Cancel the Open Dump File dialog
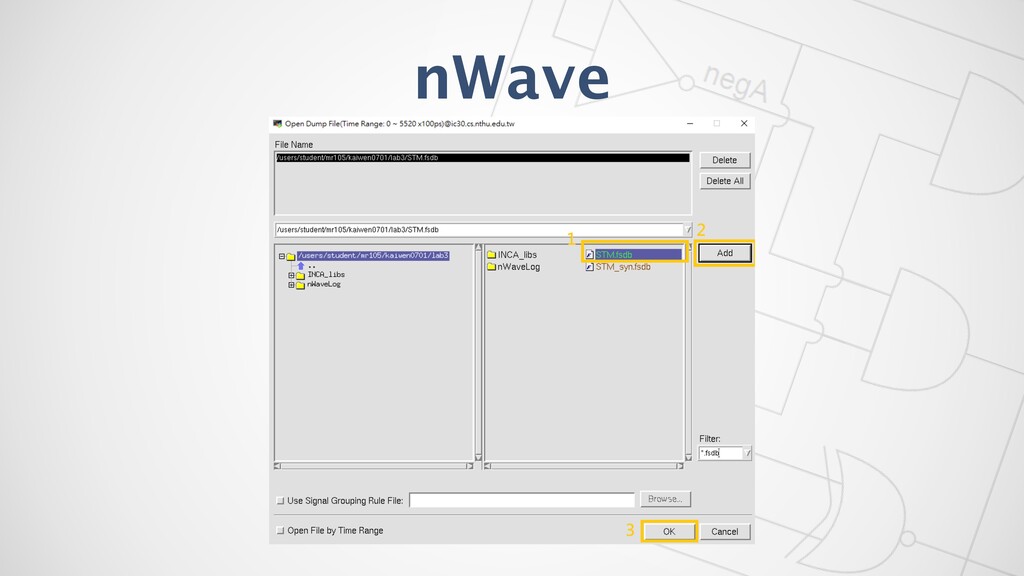1024x576 pixels. 724,531
